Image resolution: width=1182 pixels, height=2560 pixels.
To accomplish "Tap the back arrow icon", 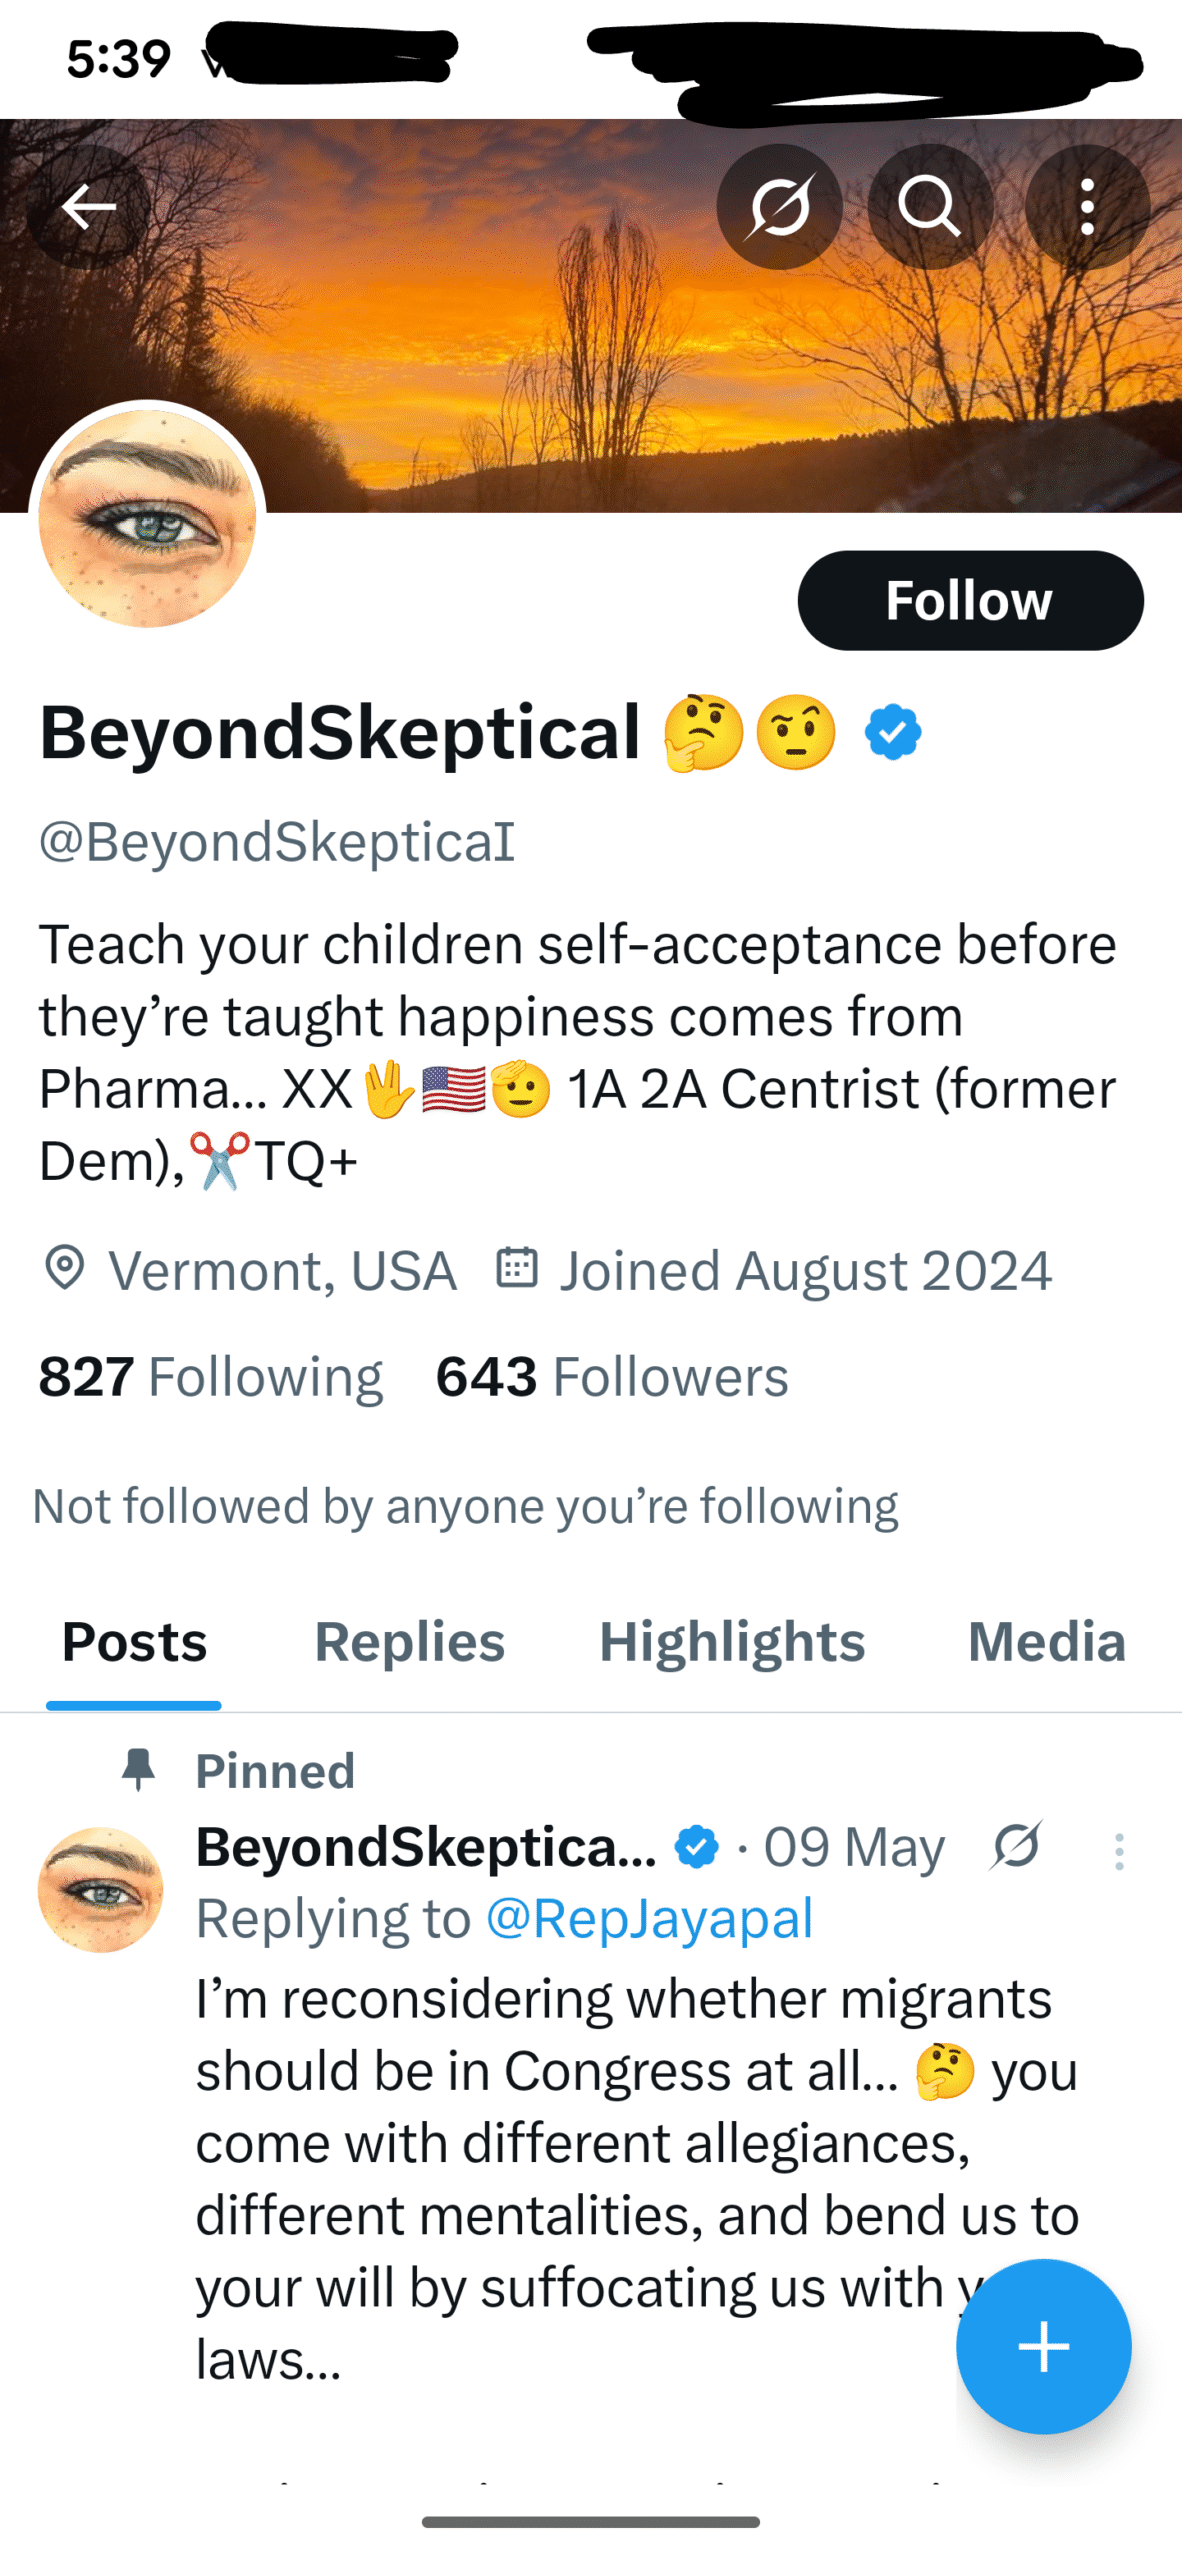I will [x=88, y=207].
